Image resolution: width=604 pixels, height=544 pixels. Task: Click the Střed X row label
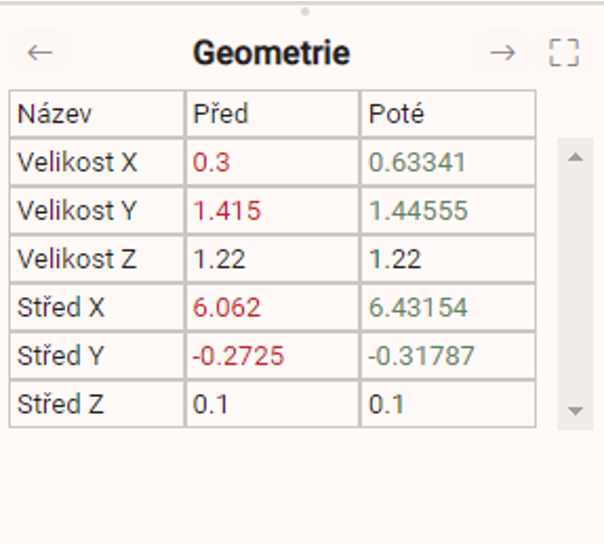click(x=61, y=308)
